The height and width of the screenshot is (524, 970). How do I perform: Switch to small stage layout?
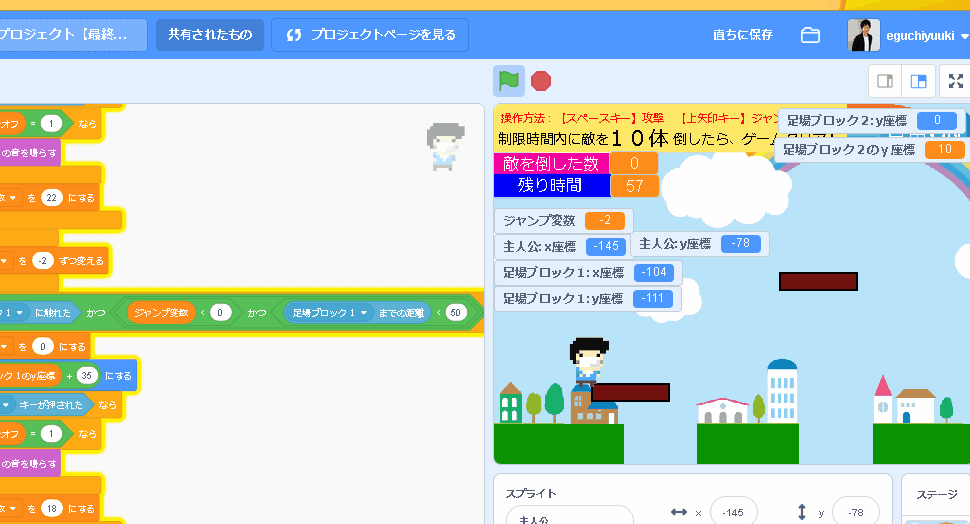pos(885,81)
